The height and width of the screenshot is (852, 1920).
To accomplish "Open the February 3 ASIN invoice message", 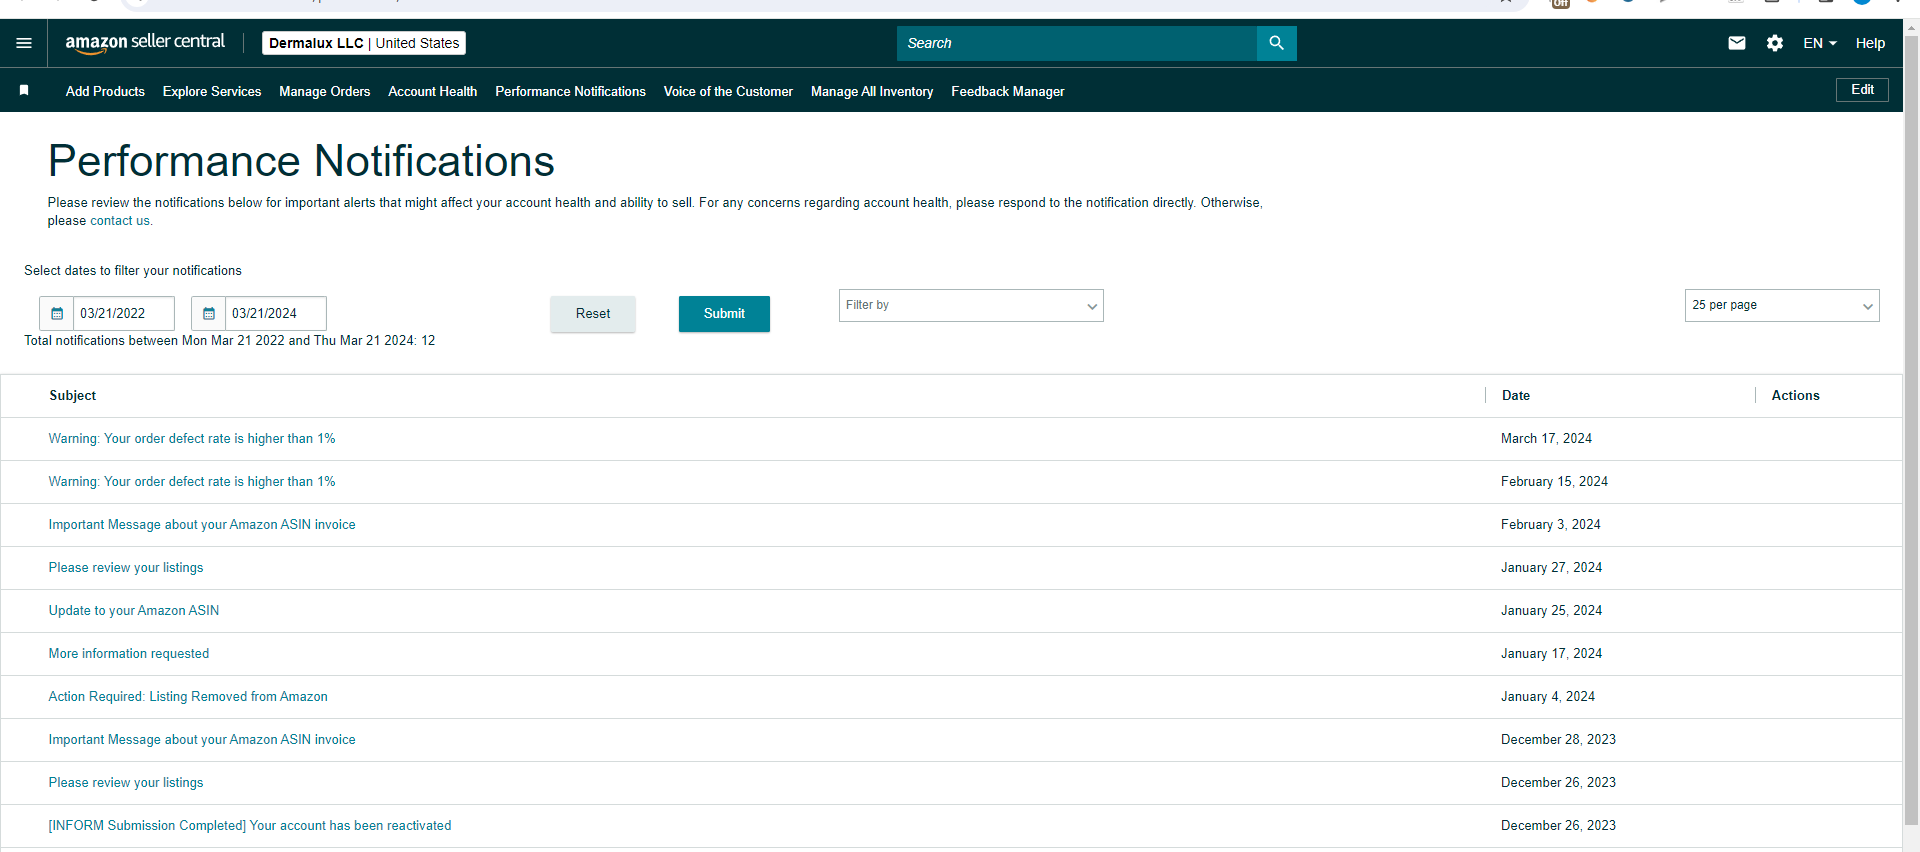I will pos(202,525).
